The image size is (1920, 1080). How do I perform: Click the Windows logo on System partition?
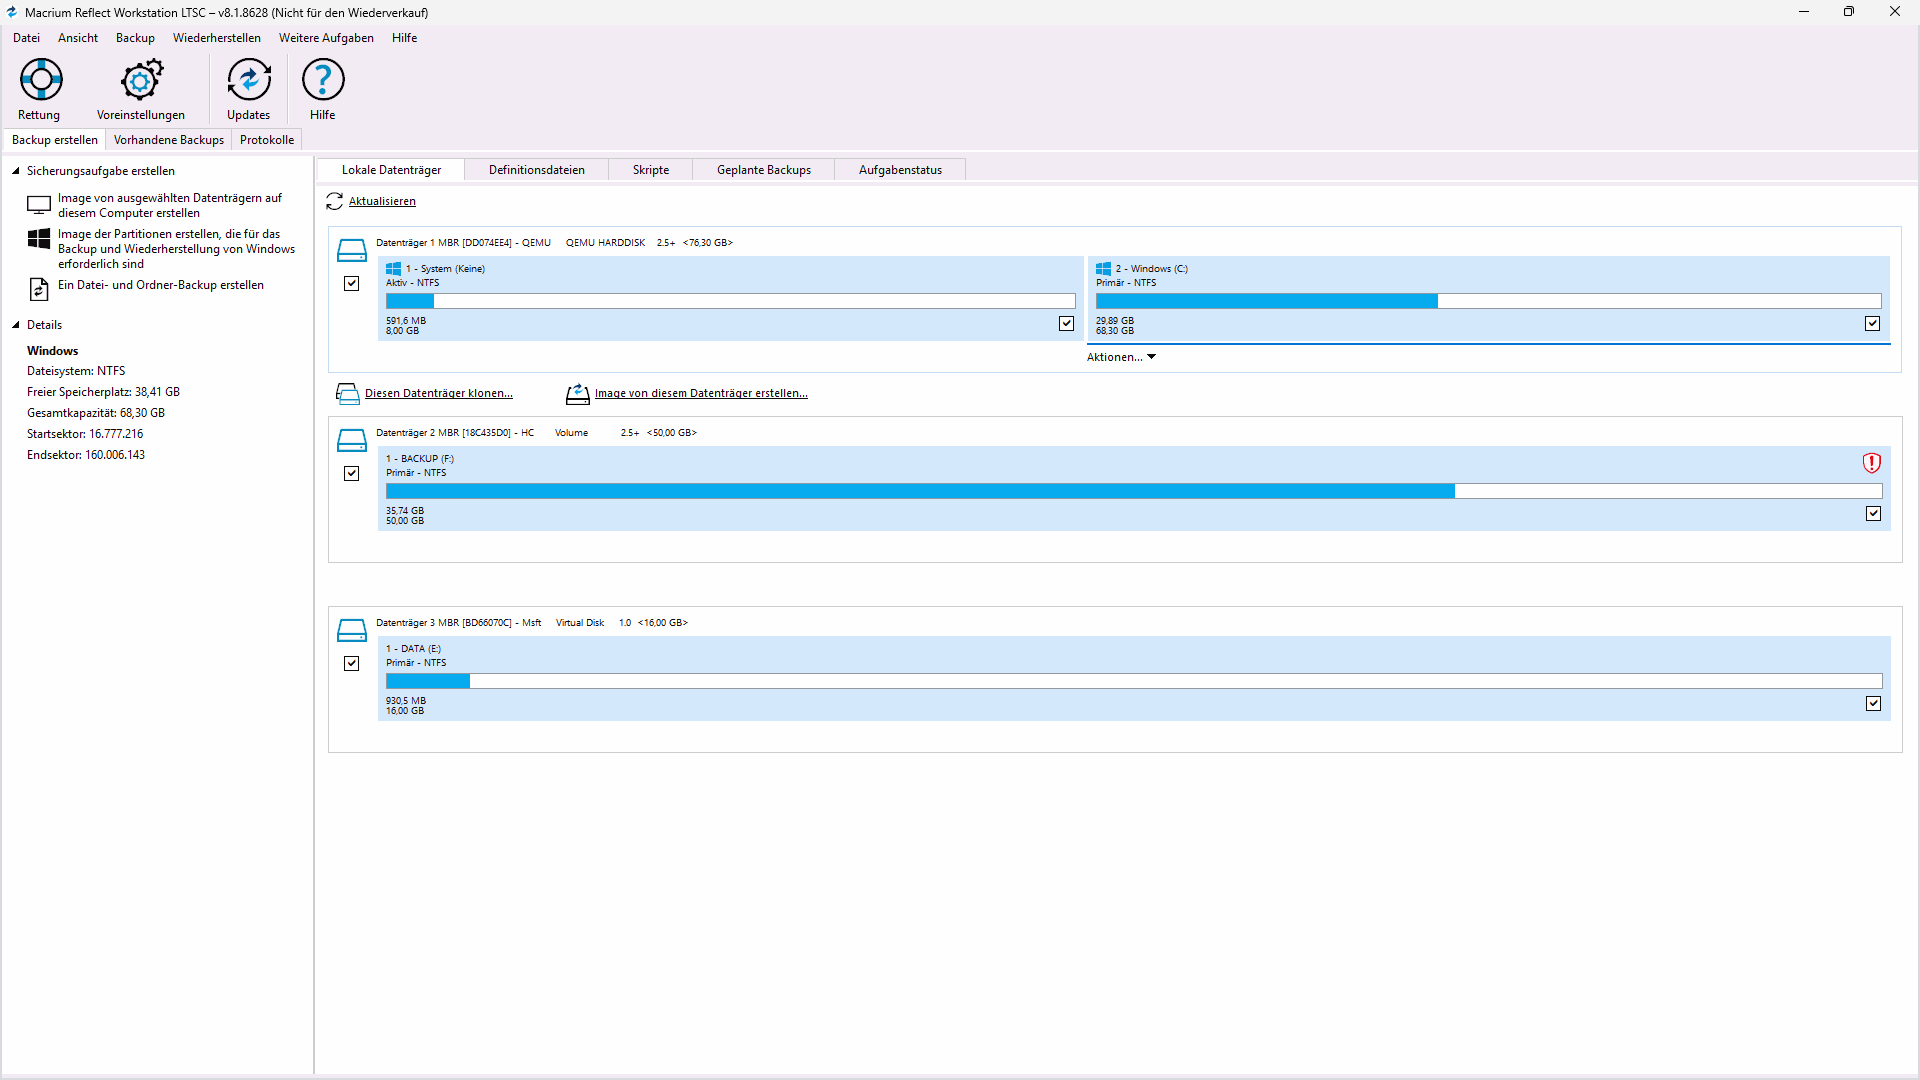(394, 269)
